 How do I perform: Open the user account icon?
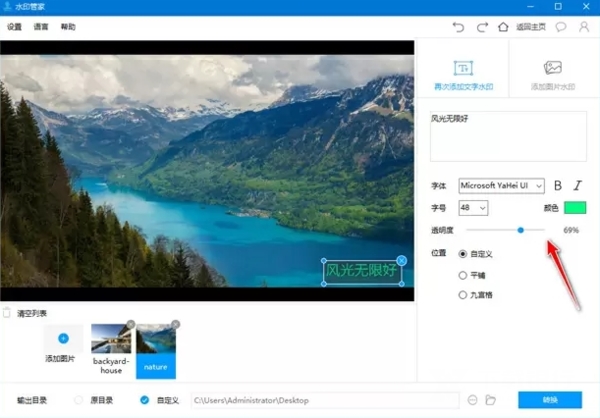584,27
